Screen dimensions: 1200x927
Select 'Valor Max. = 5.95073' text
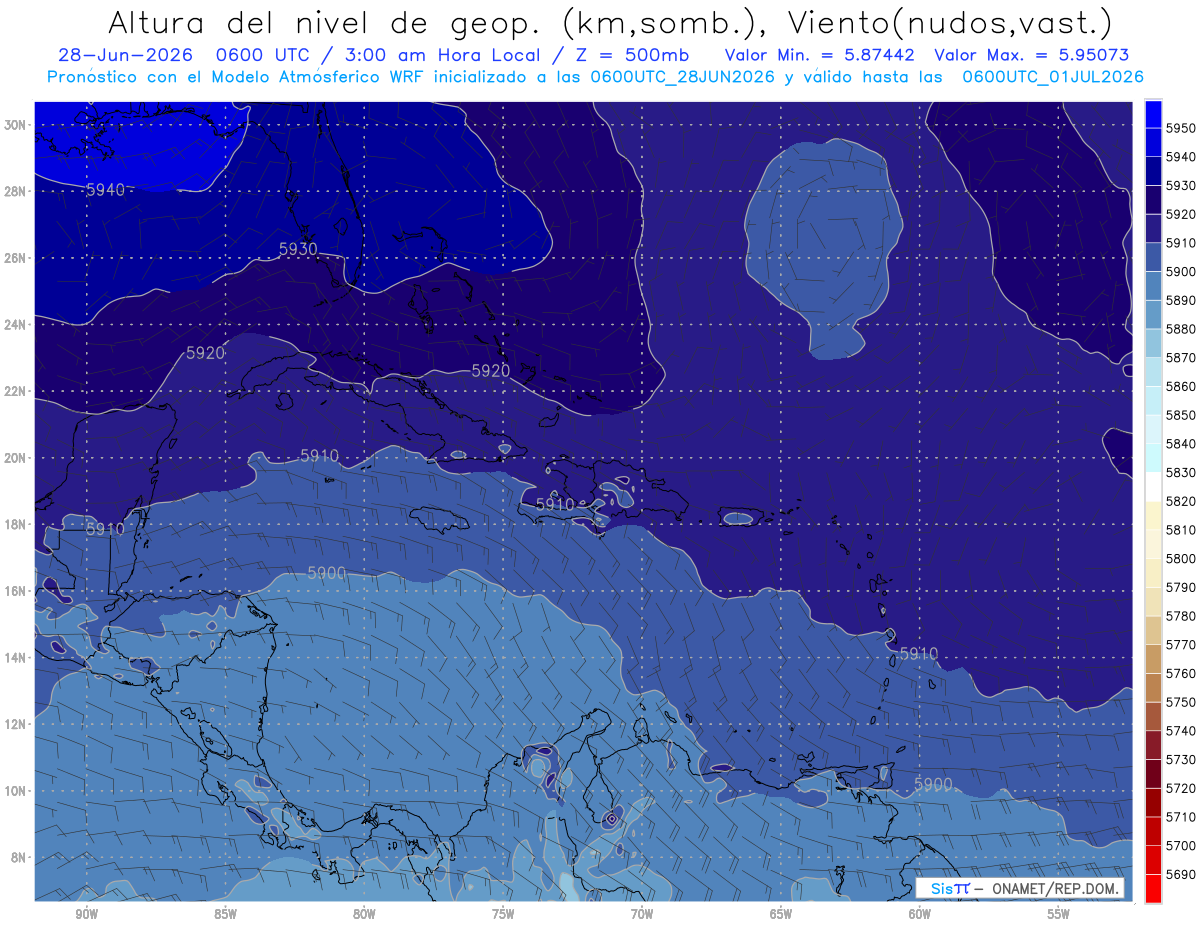1032,56
